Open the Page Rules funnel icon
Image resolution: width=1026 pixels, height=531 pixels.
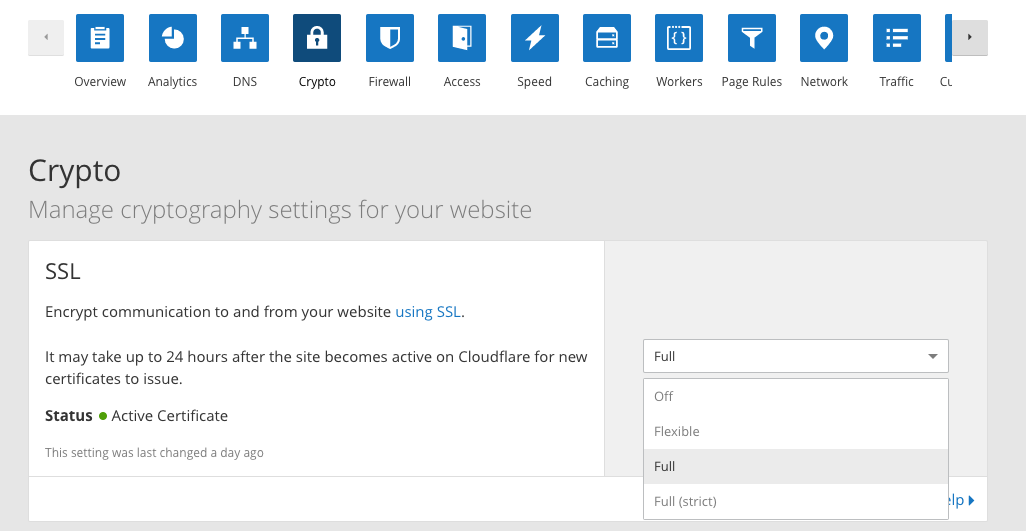click(752, 38)
